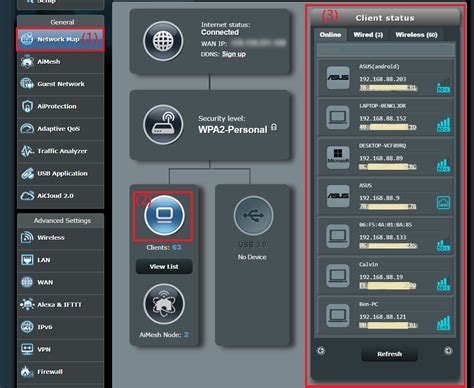Click signal icon for Ben-PC client
Screen dimensions: 474x388
pos(443,323)
